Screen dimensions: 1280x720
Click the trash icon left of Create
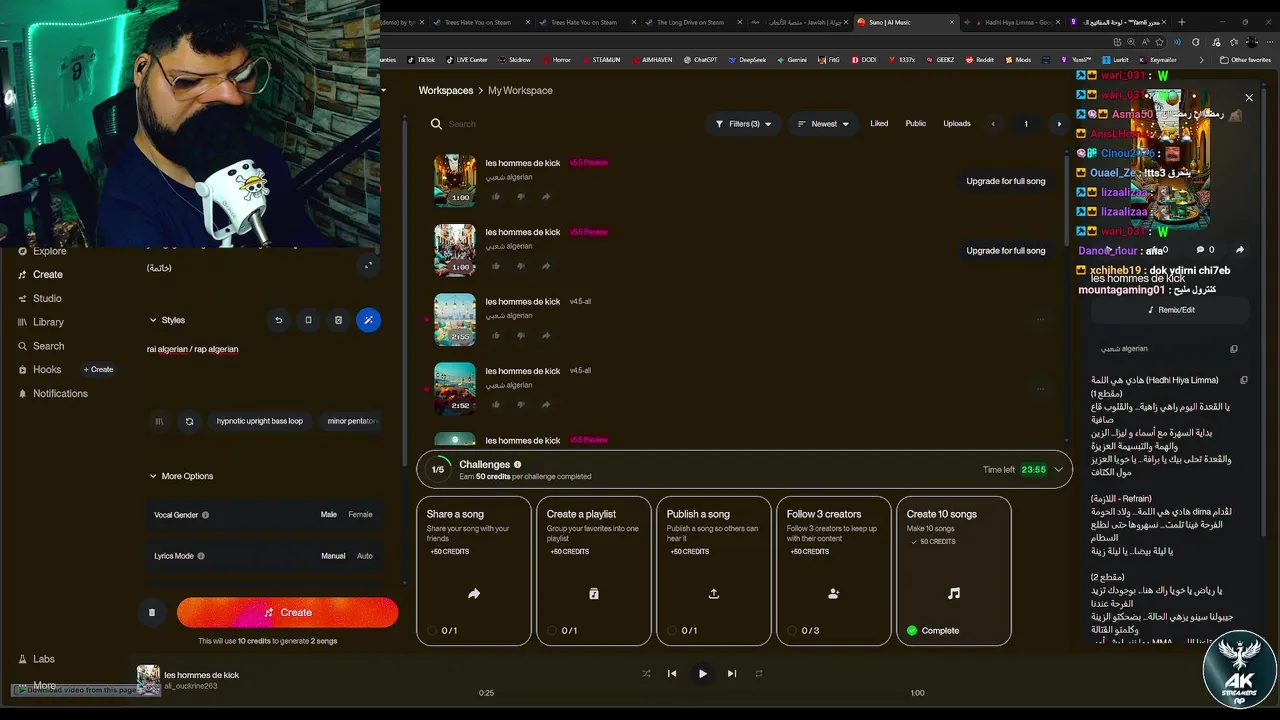click(x=152, y=612)
